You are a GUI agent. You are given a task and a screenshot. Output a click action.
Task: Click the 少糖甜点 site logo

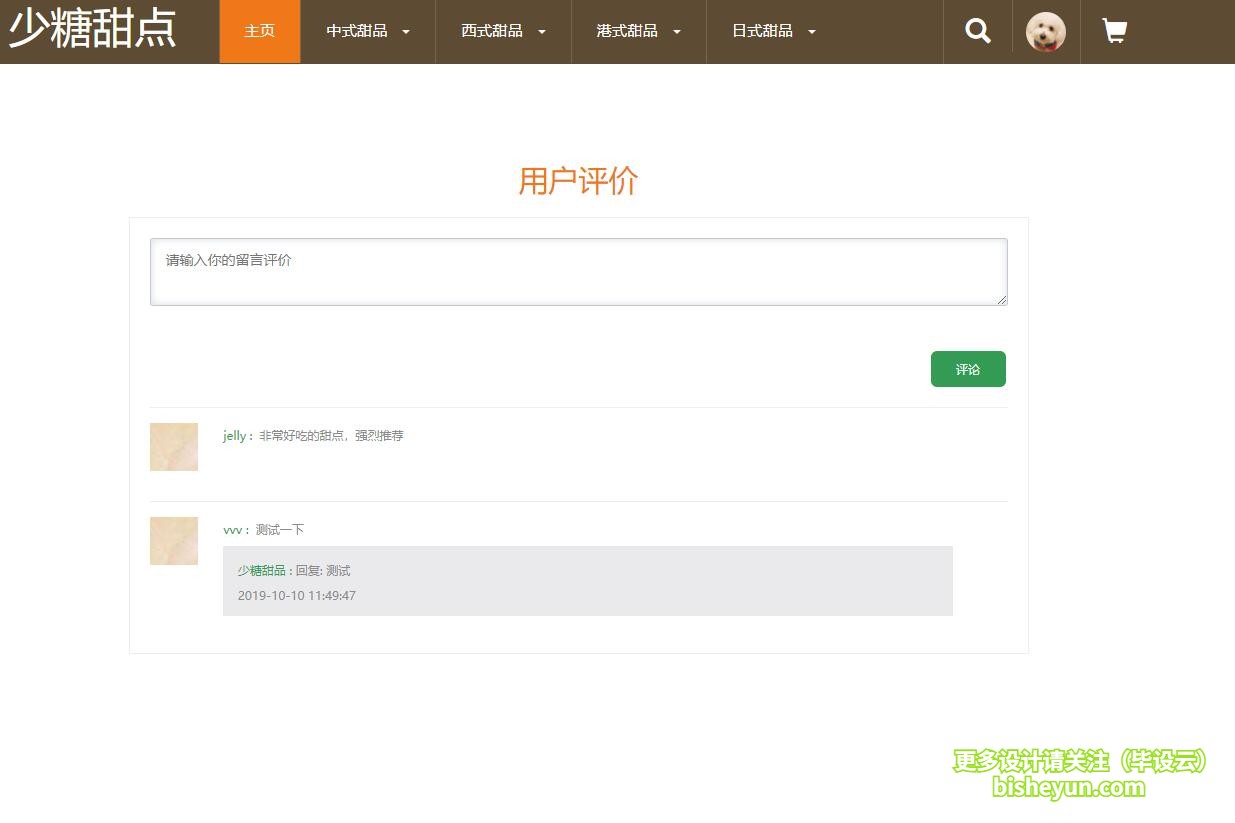click(x=93, y=29)
